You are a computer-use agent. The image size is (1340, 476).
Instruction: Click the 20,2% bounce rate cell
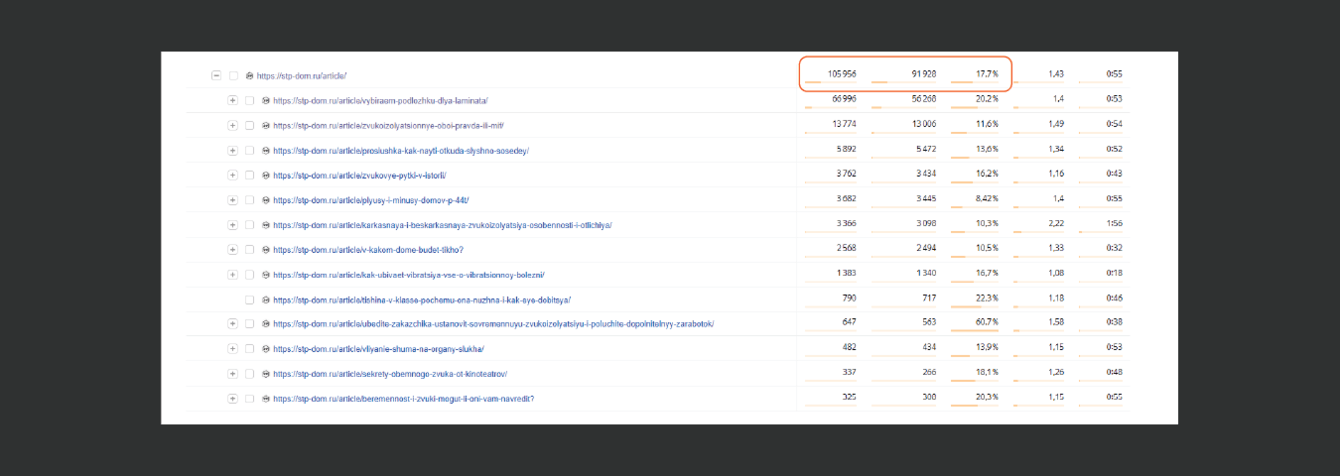(986, 99)
